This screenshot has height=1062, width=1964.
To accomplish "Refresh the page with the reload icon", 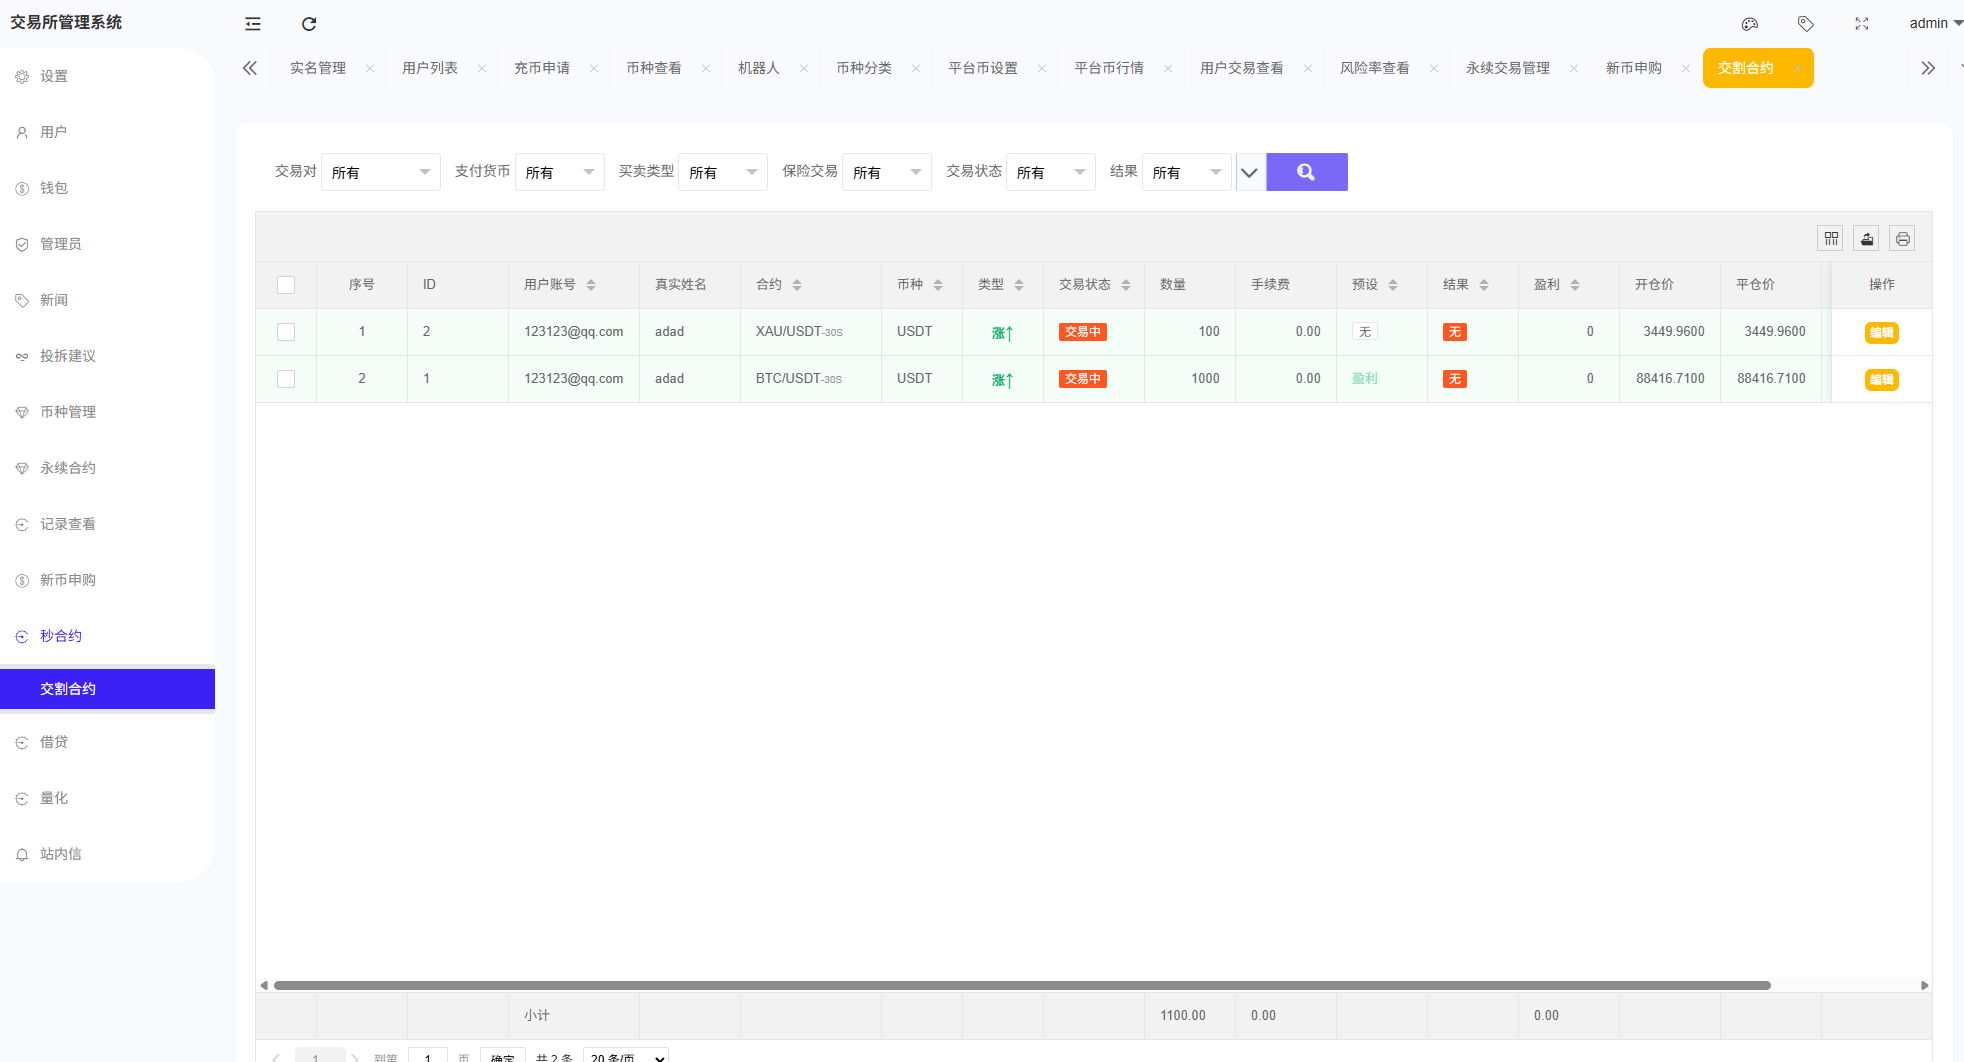I will 309,24.
